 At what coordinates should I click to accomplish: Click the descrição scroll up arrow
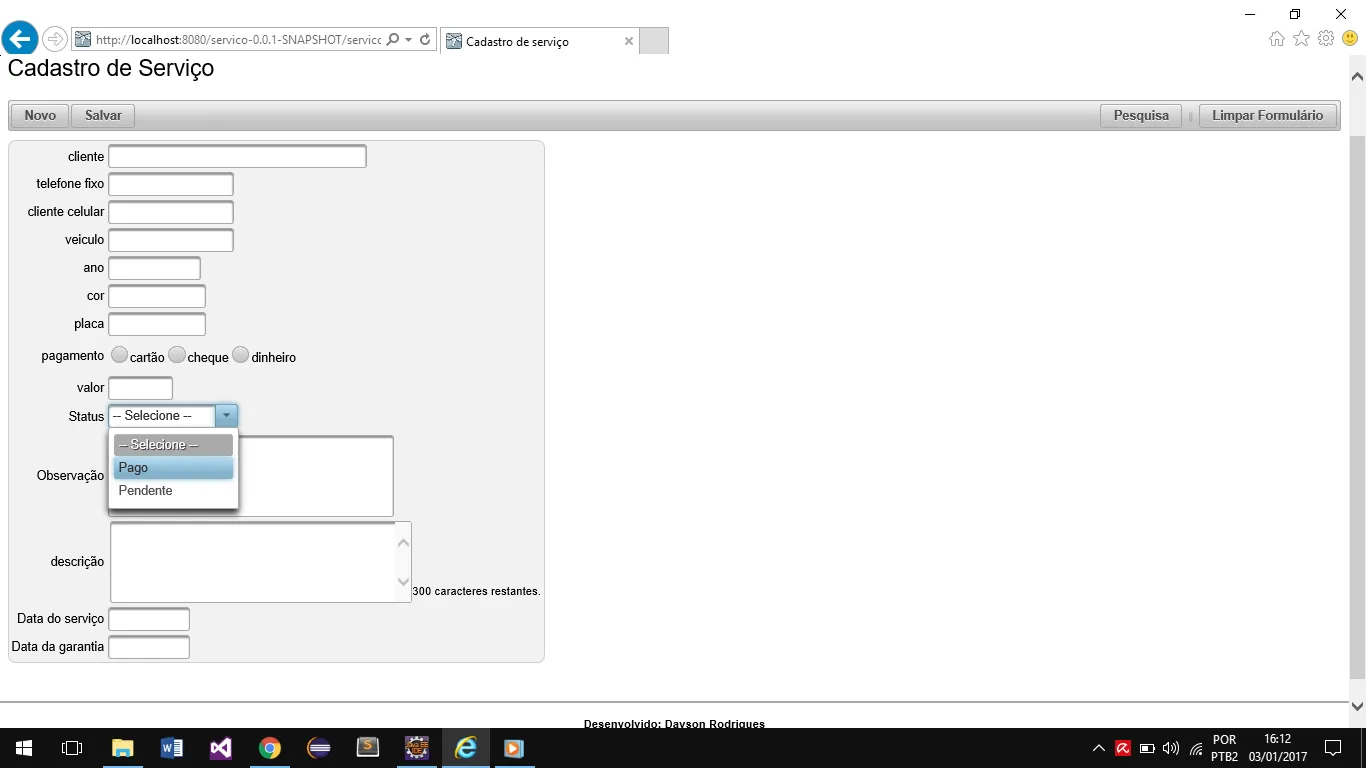point(403,543)
